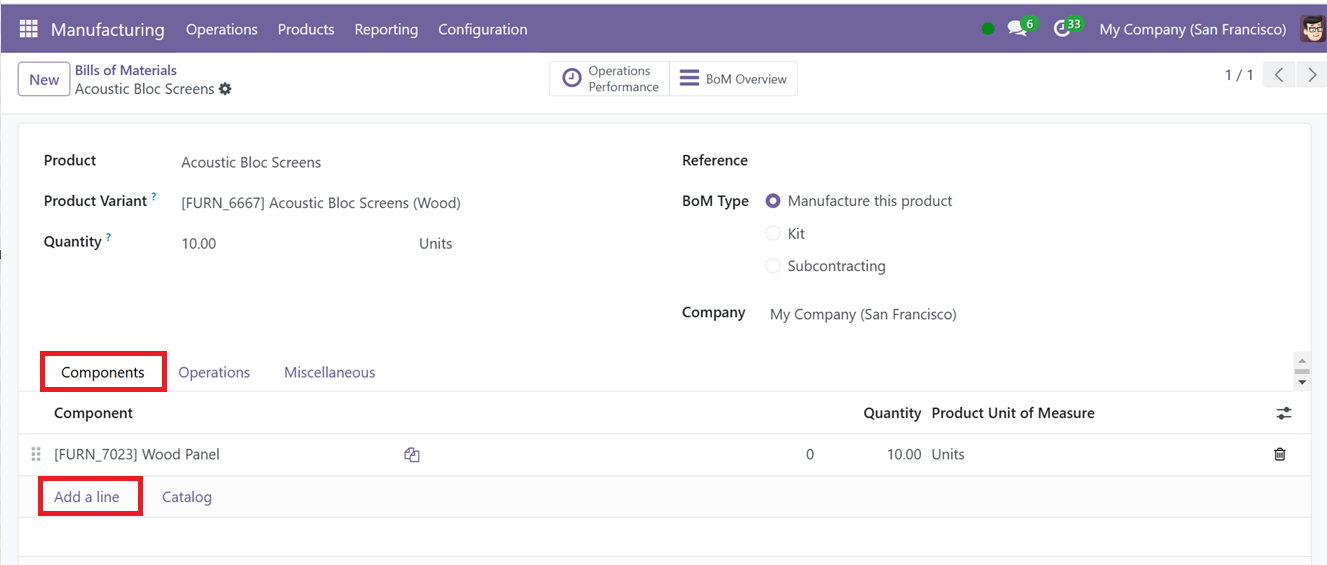Select the Kit BoM type
The width and height of the screenshot is (1327, 565).
point(773,234)
